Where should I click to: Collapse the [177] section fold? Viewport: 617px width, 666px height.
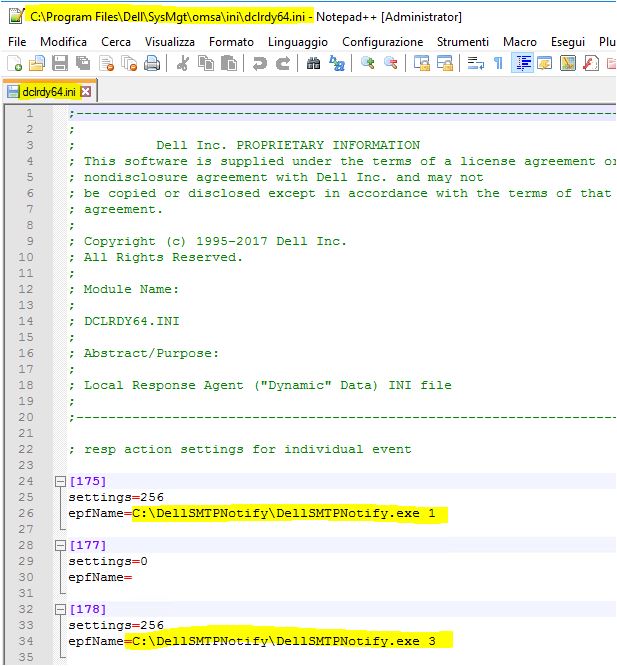(x=61, y=545)
